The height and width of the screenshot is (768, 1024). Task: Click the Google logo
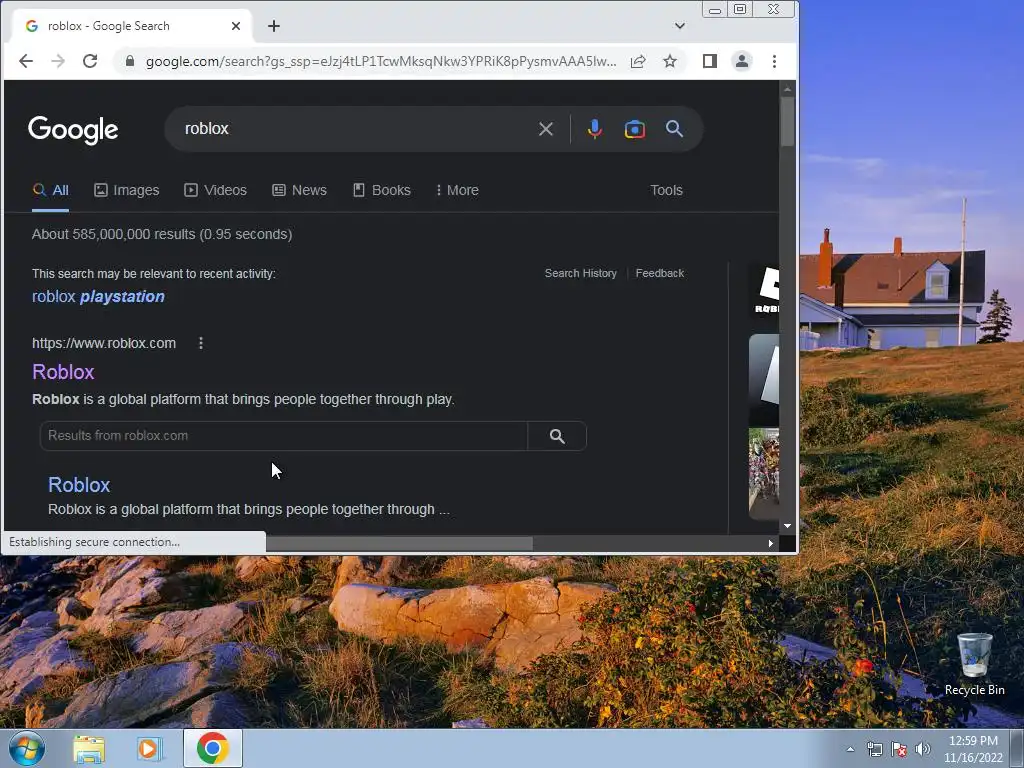(x=73, y=130)
